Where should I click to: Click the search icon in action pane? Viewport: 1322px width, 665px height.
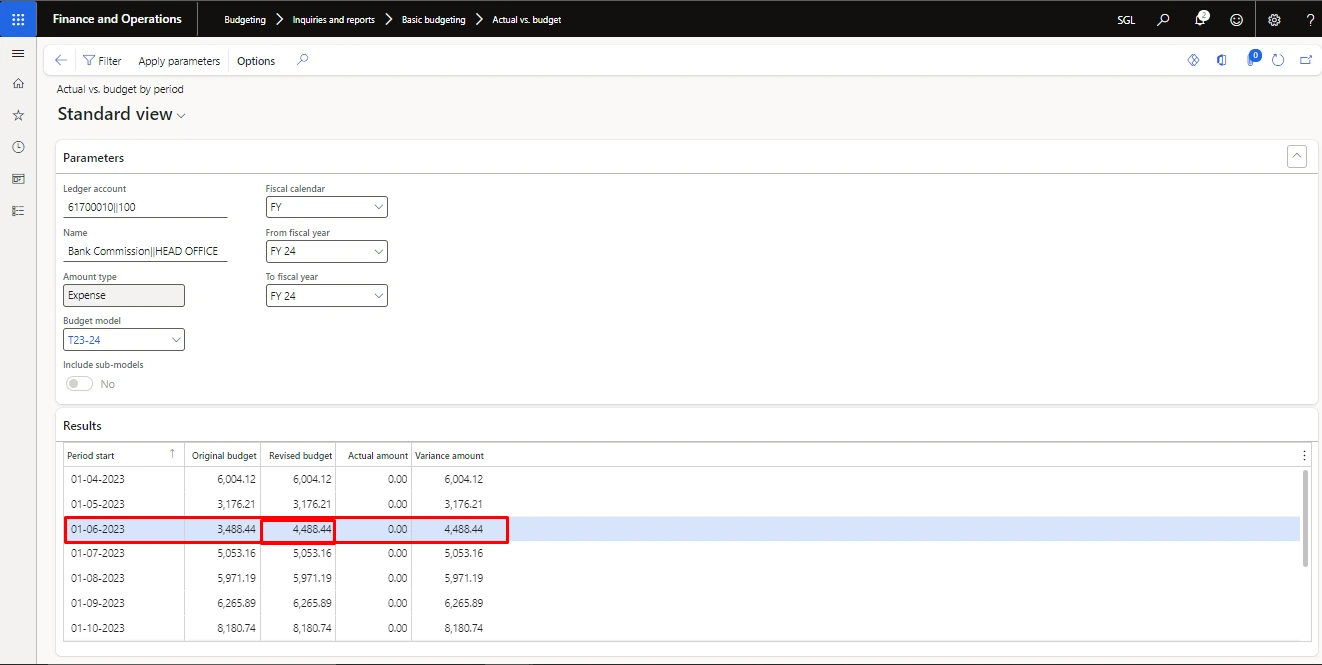303,60
